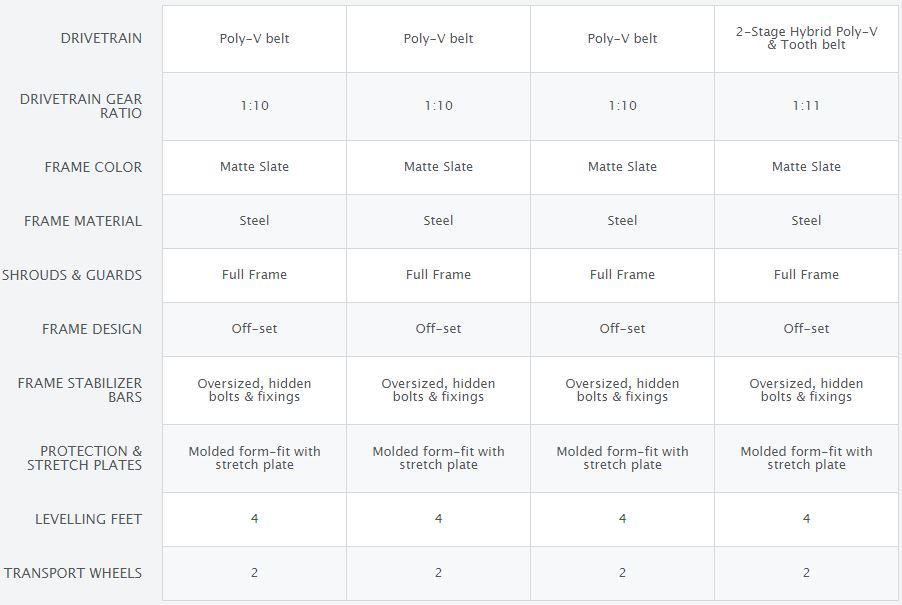
Task: Click the FRAME MATERIAL label
Action: click(x=83, y=221)
